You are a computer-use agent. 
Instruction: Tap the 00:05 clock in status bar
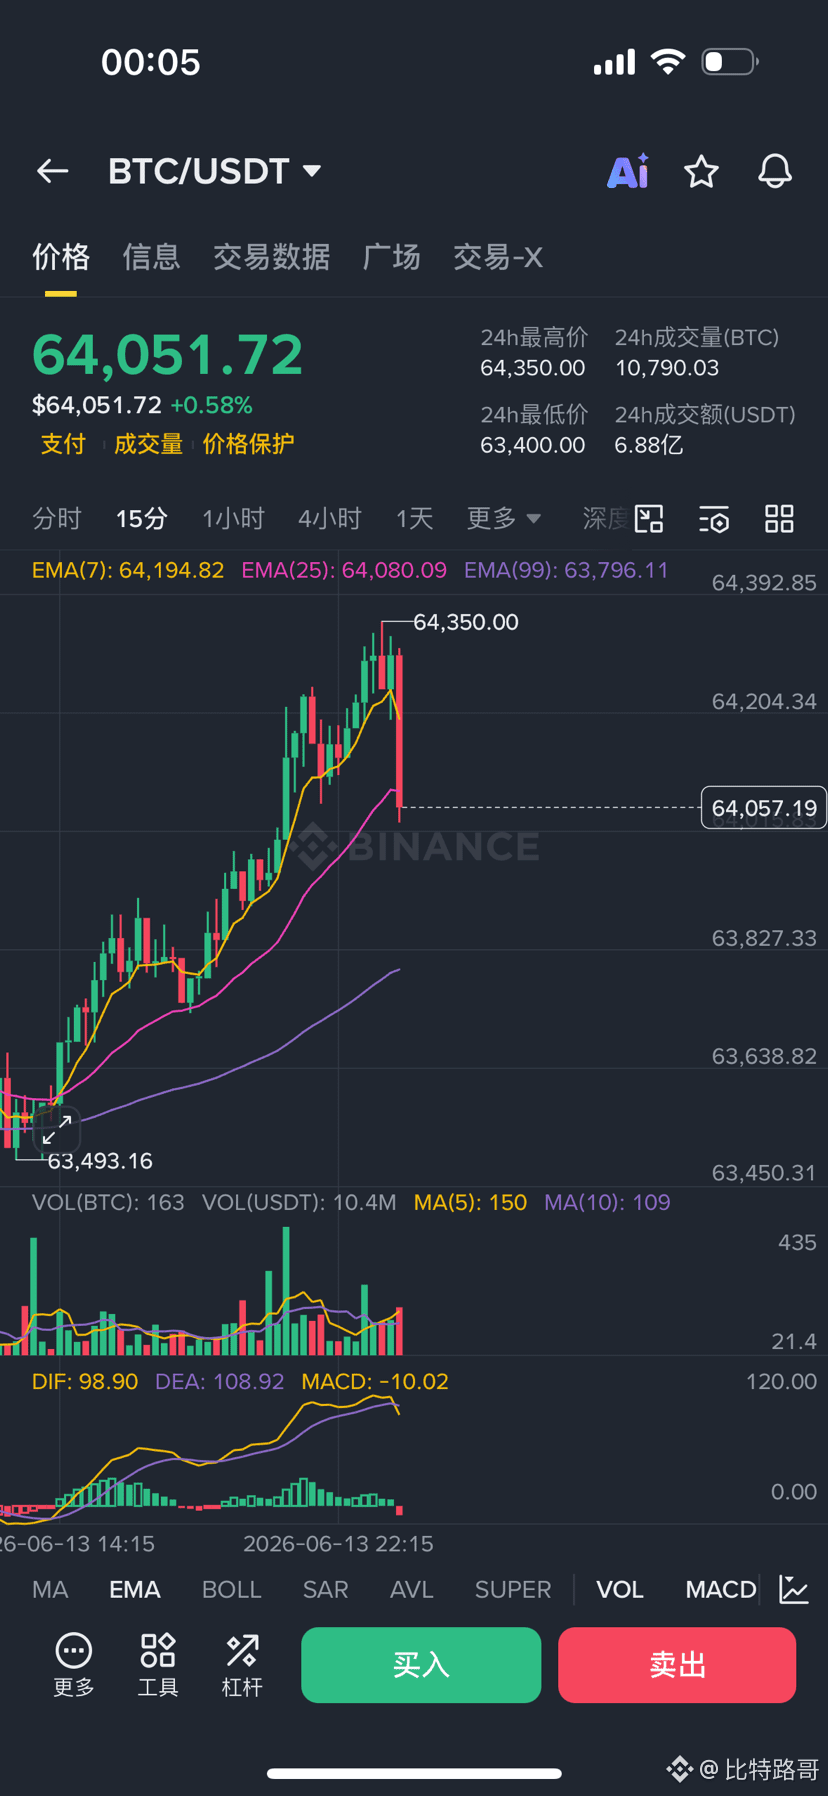tap(151, 62)
